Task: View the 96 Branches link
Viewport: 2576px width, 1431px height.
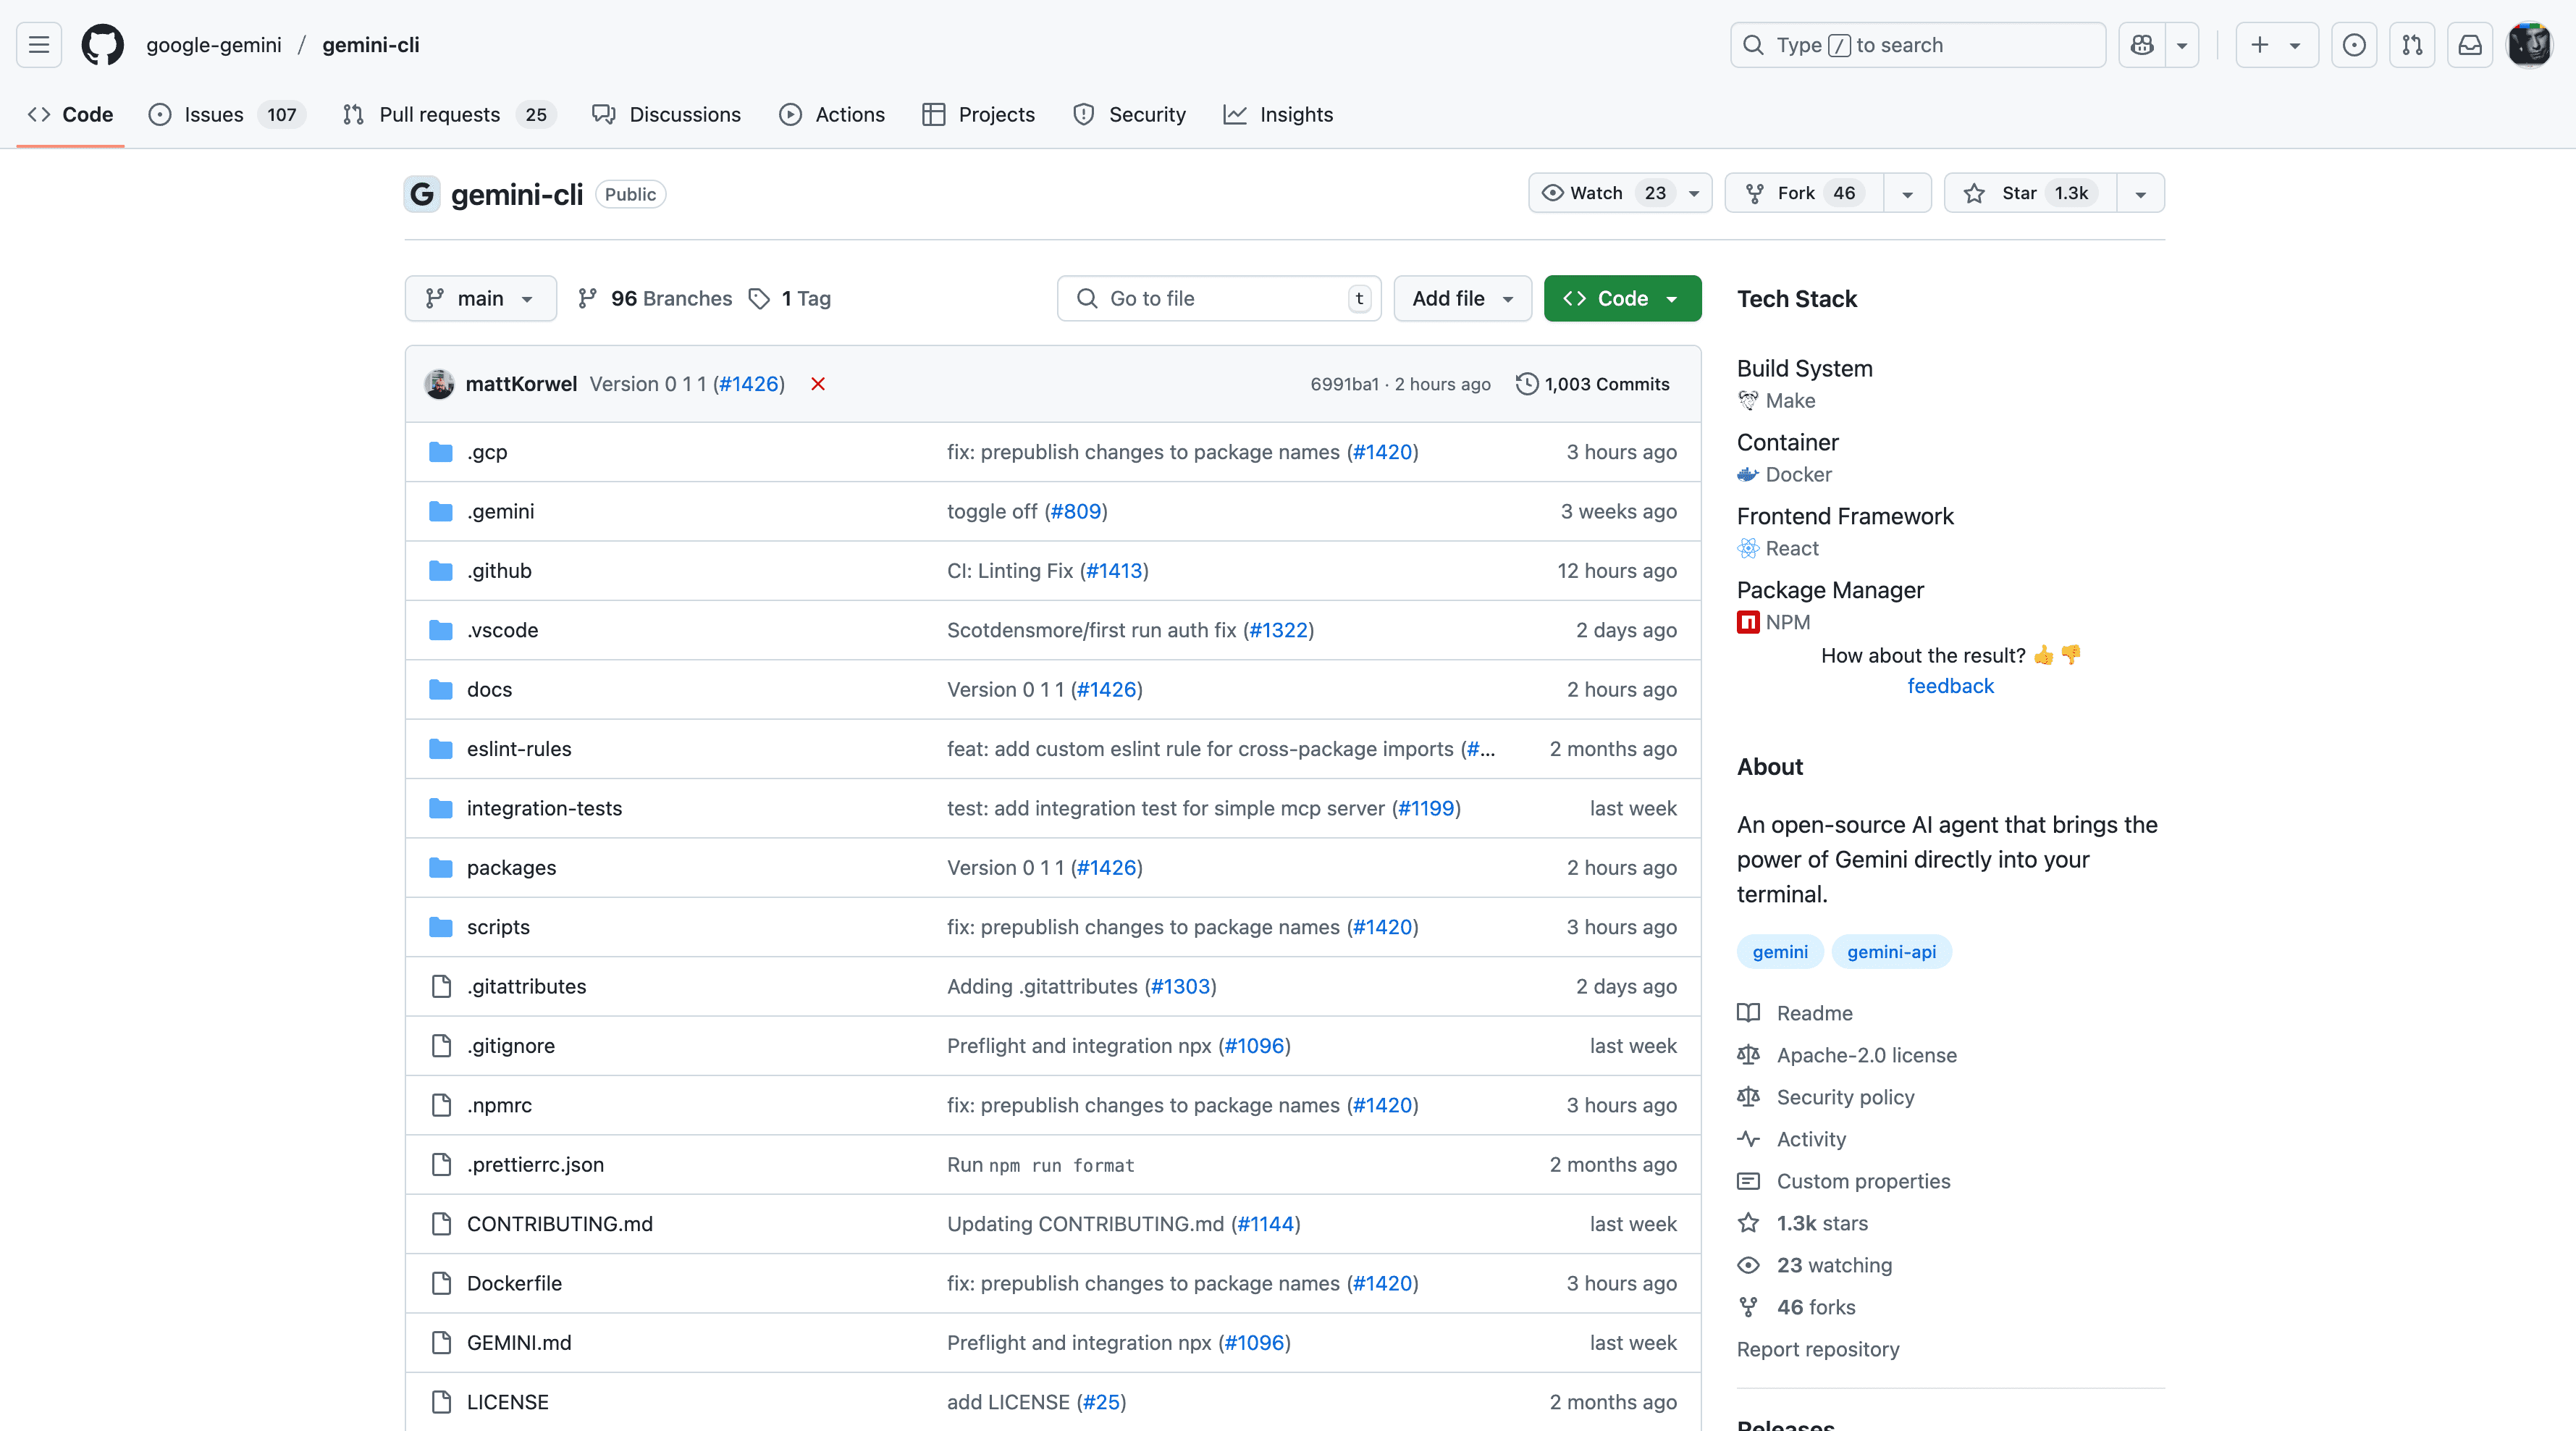Action: click(655, 298)
